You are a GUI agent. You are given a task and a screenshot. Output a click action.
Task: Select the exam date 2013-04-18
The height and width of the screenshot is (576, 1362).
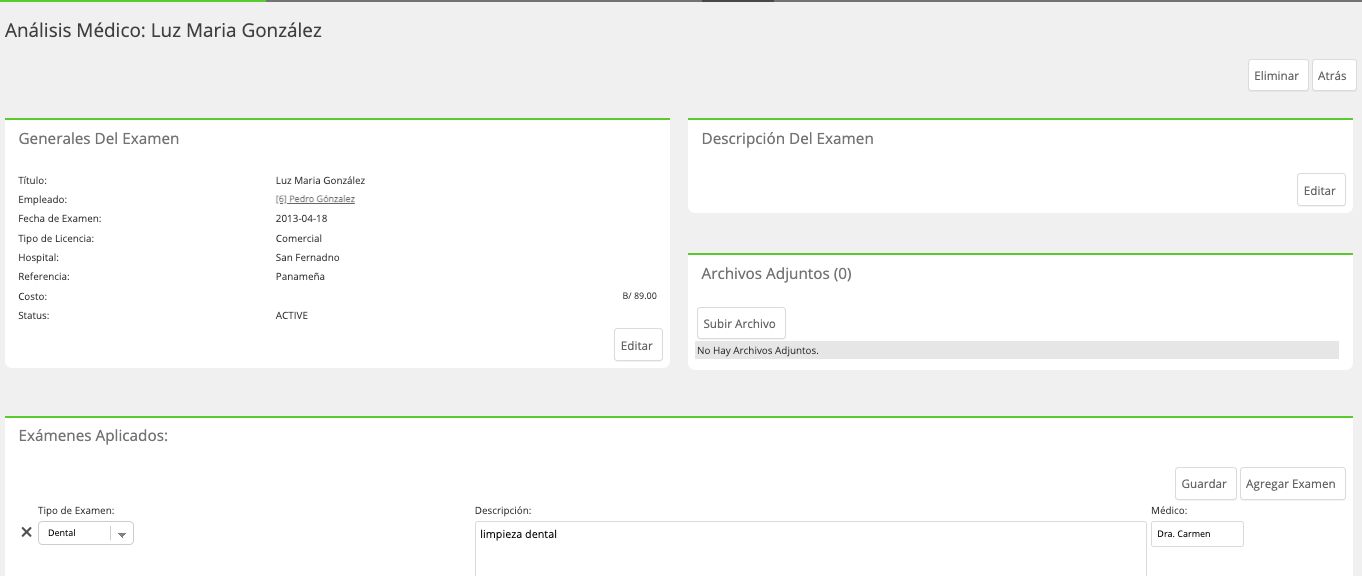[301, 218]
